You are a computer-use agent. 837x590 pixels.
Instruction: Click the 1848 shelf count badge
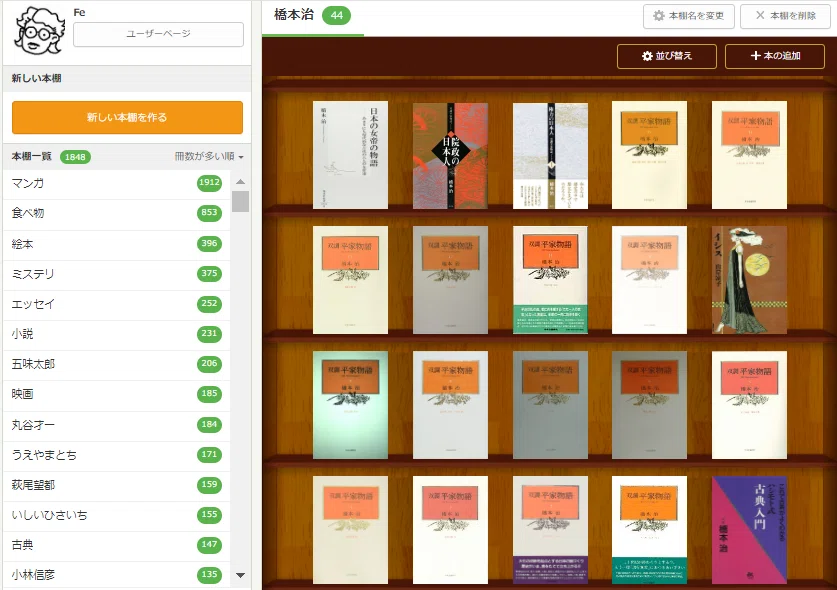75,157
